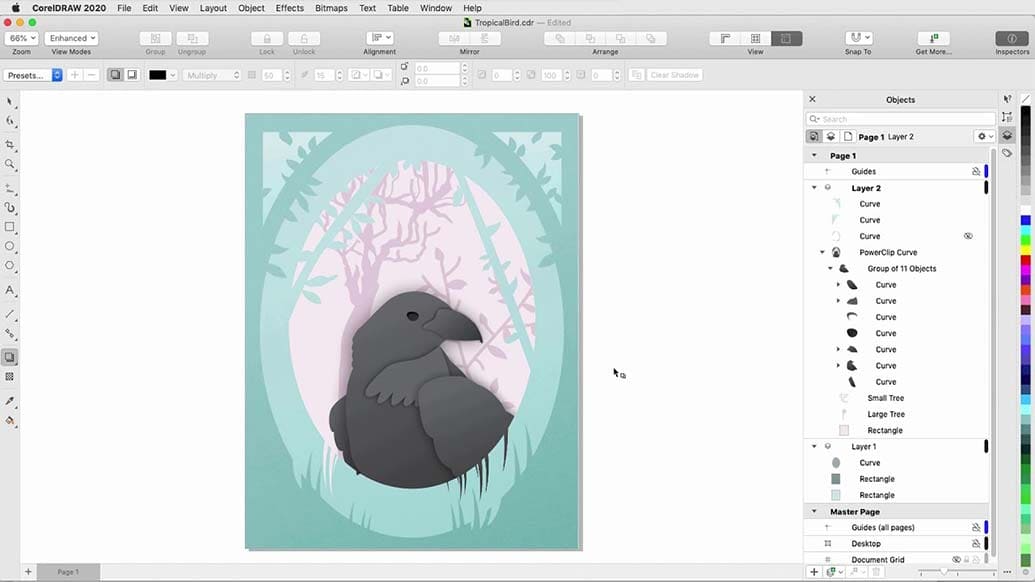Toggle visibility of the hidden Curve object
This screenshot has height=582, width=1035.
point(967,236)
